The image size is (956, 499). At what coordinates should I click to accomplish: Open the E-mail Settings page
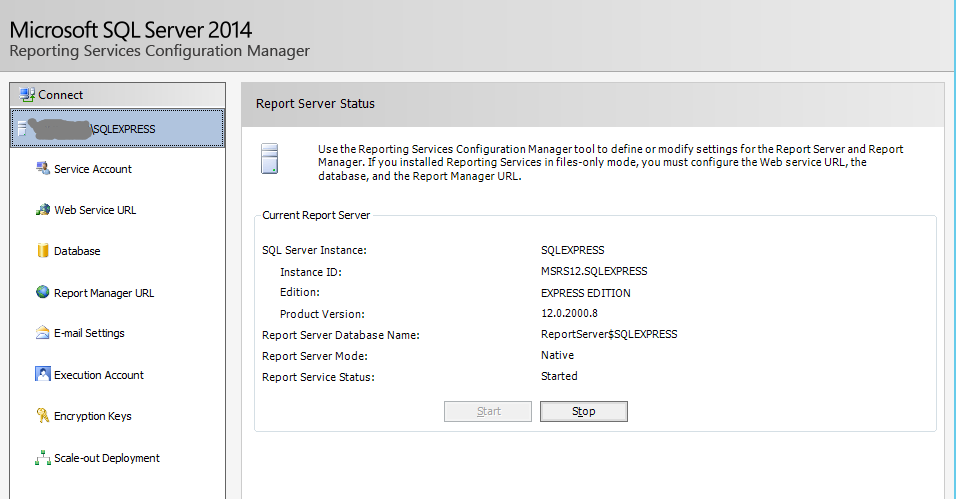89,333
